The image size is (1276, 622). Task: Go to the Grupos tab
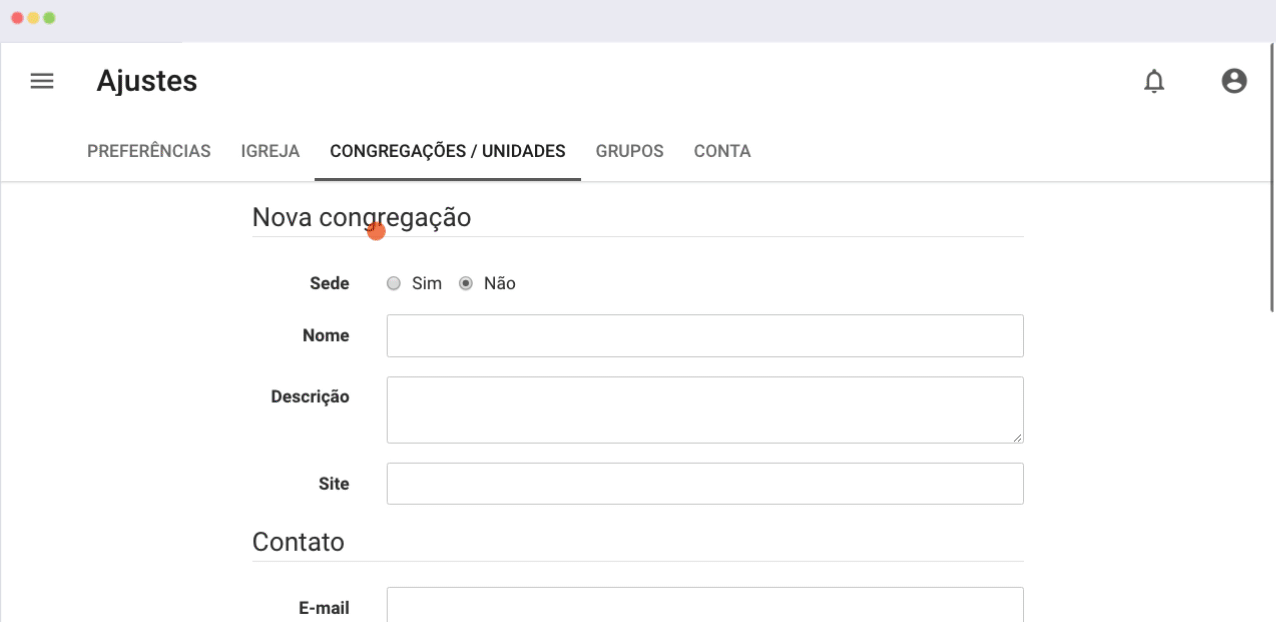point(630,152)
